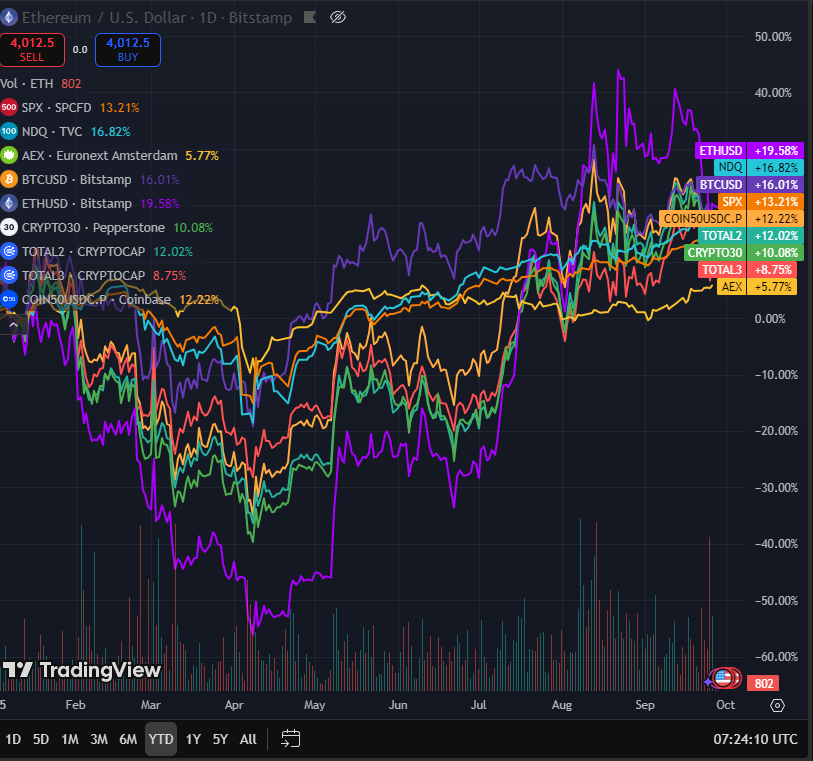Switch to the All time range
This screenshot has width=813, height=761.
(x=248, y=739)
